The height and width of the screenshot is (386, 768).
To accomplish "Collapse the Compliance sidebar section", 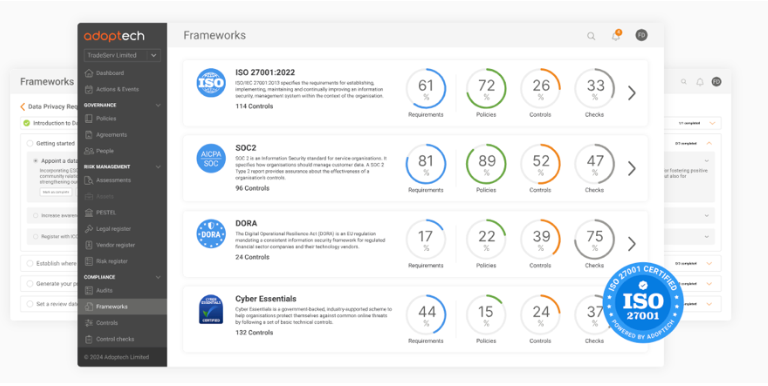I will point(158,277).
